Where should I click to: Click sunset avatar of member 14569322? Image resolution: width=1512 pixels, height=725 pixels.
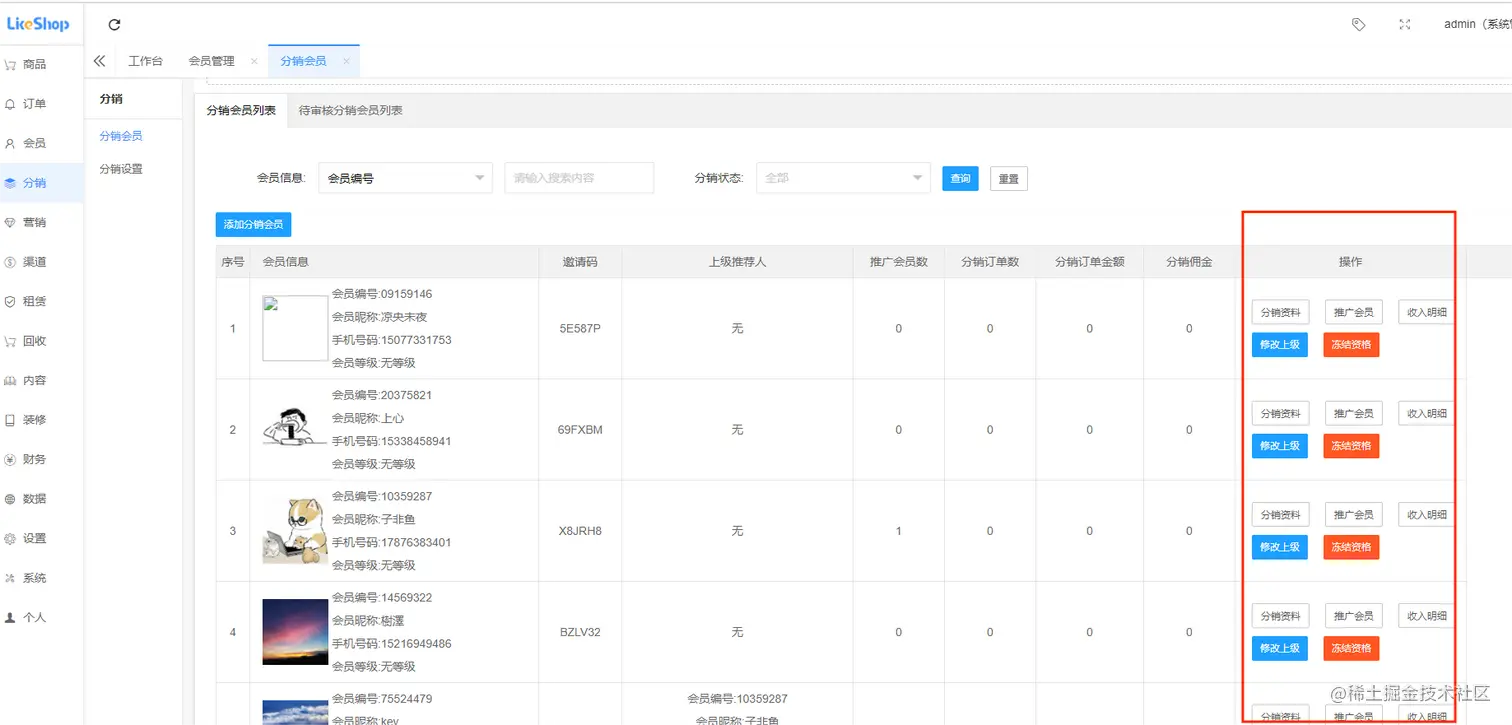pyautogui.click(x=295, y=632)
